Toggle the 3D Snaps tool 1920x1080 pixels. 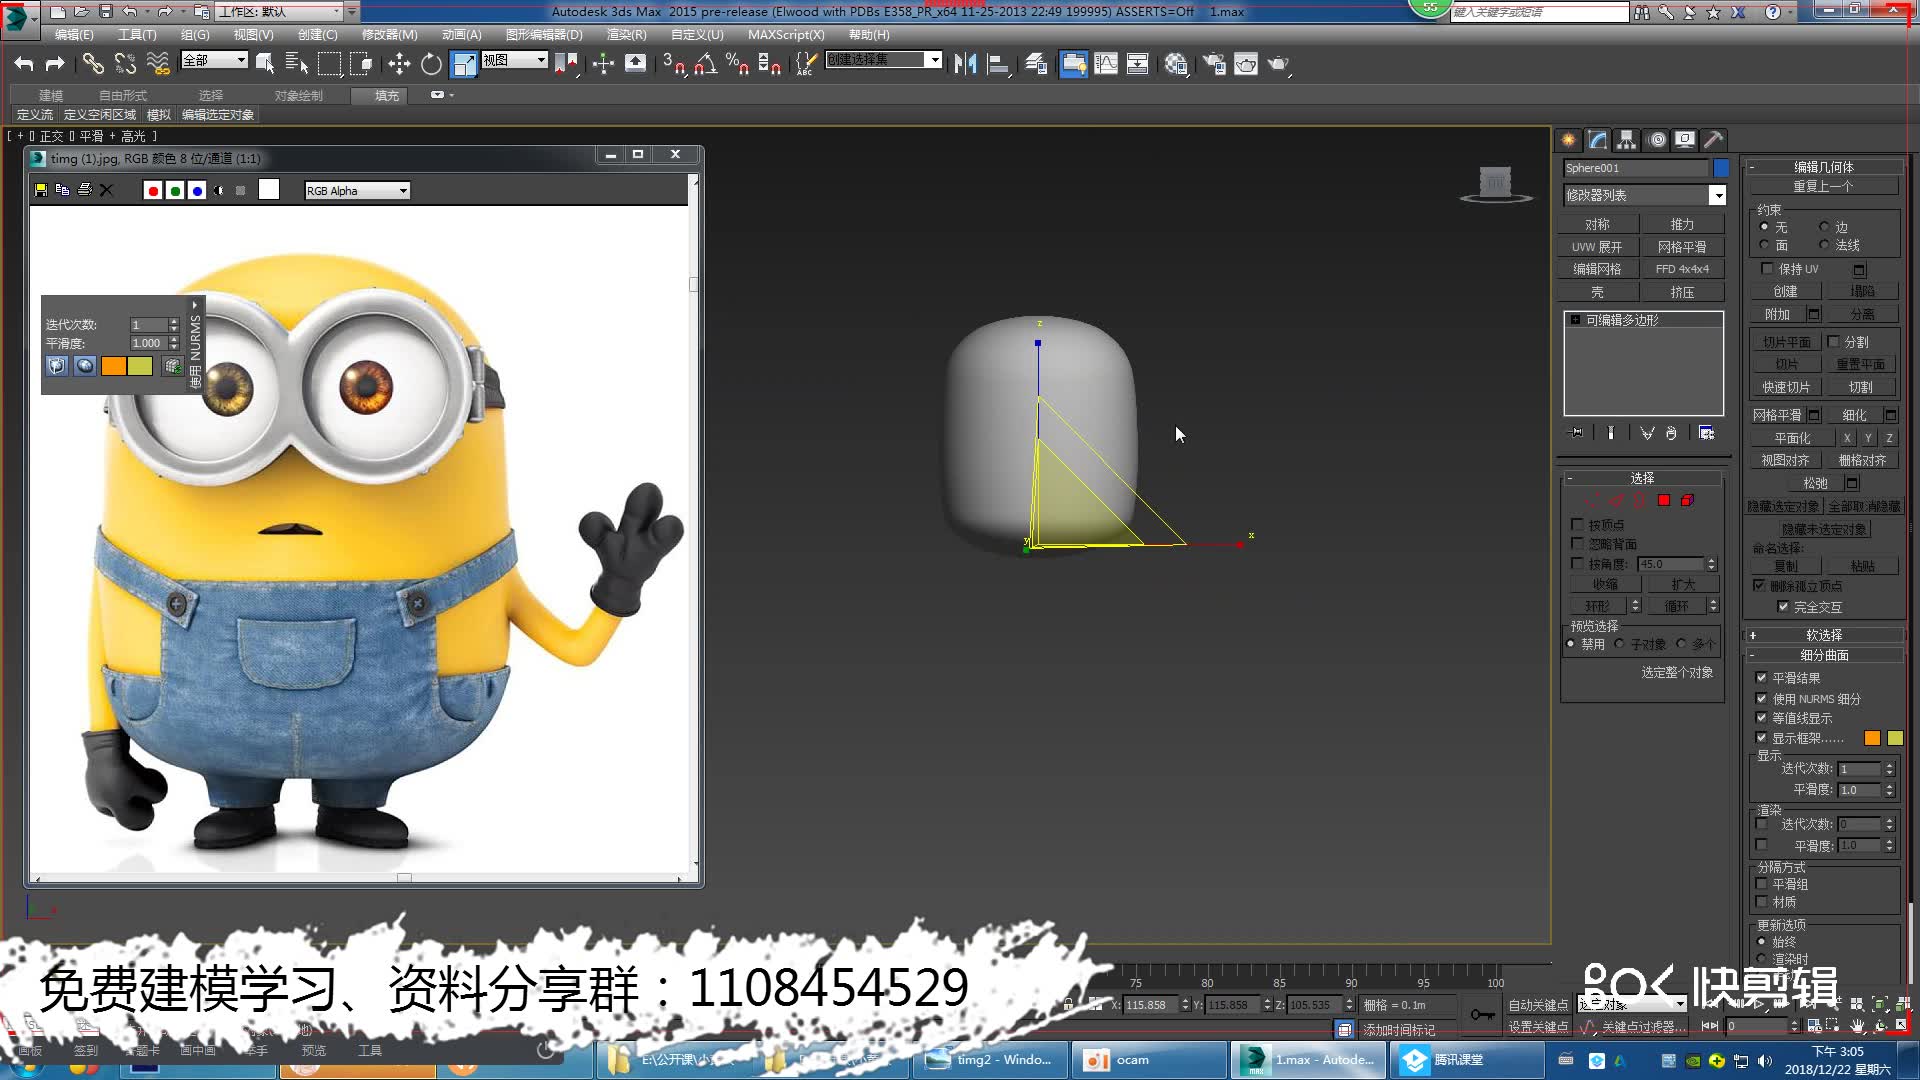click(x=673, y=64)
